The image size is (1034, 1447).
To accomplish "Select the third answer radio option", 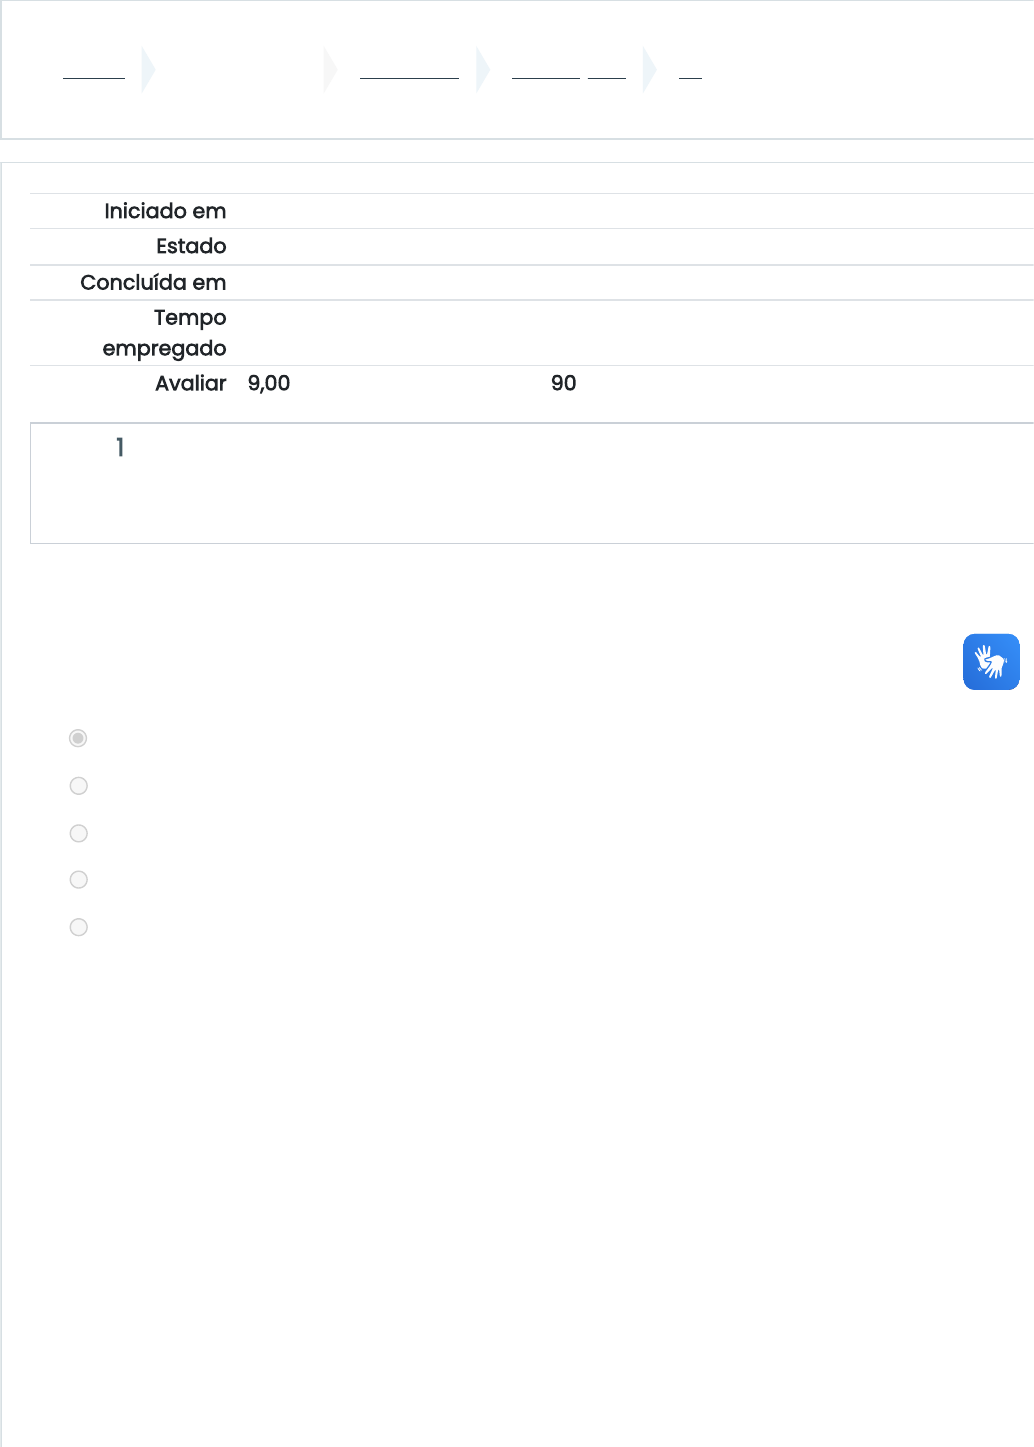I will [x=78, y=833].
